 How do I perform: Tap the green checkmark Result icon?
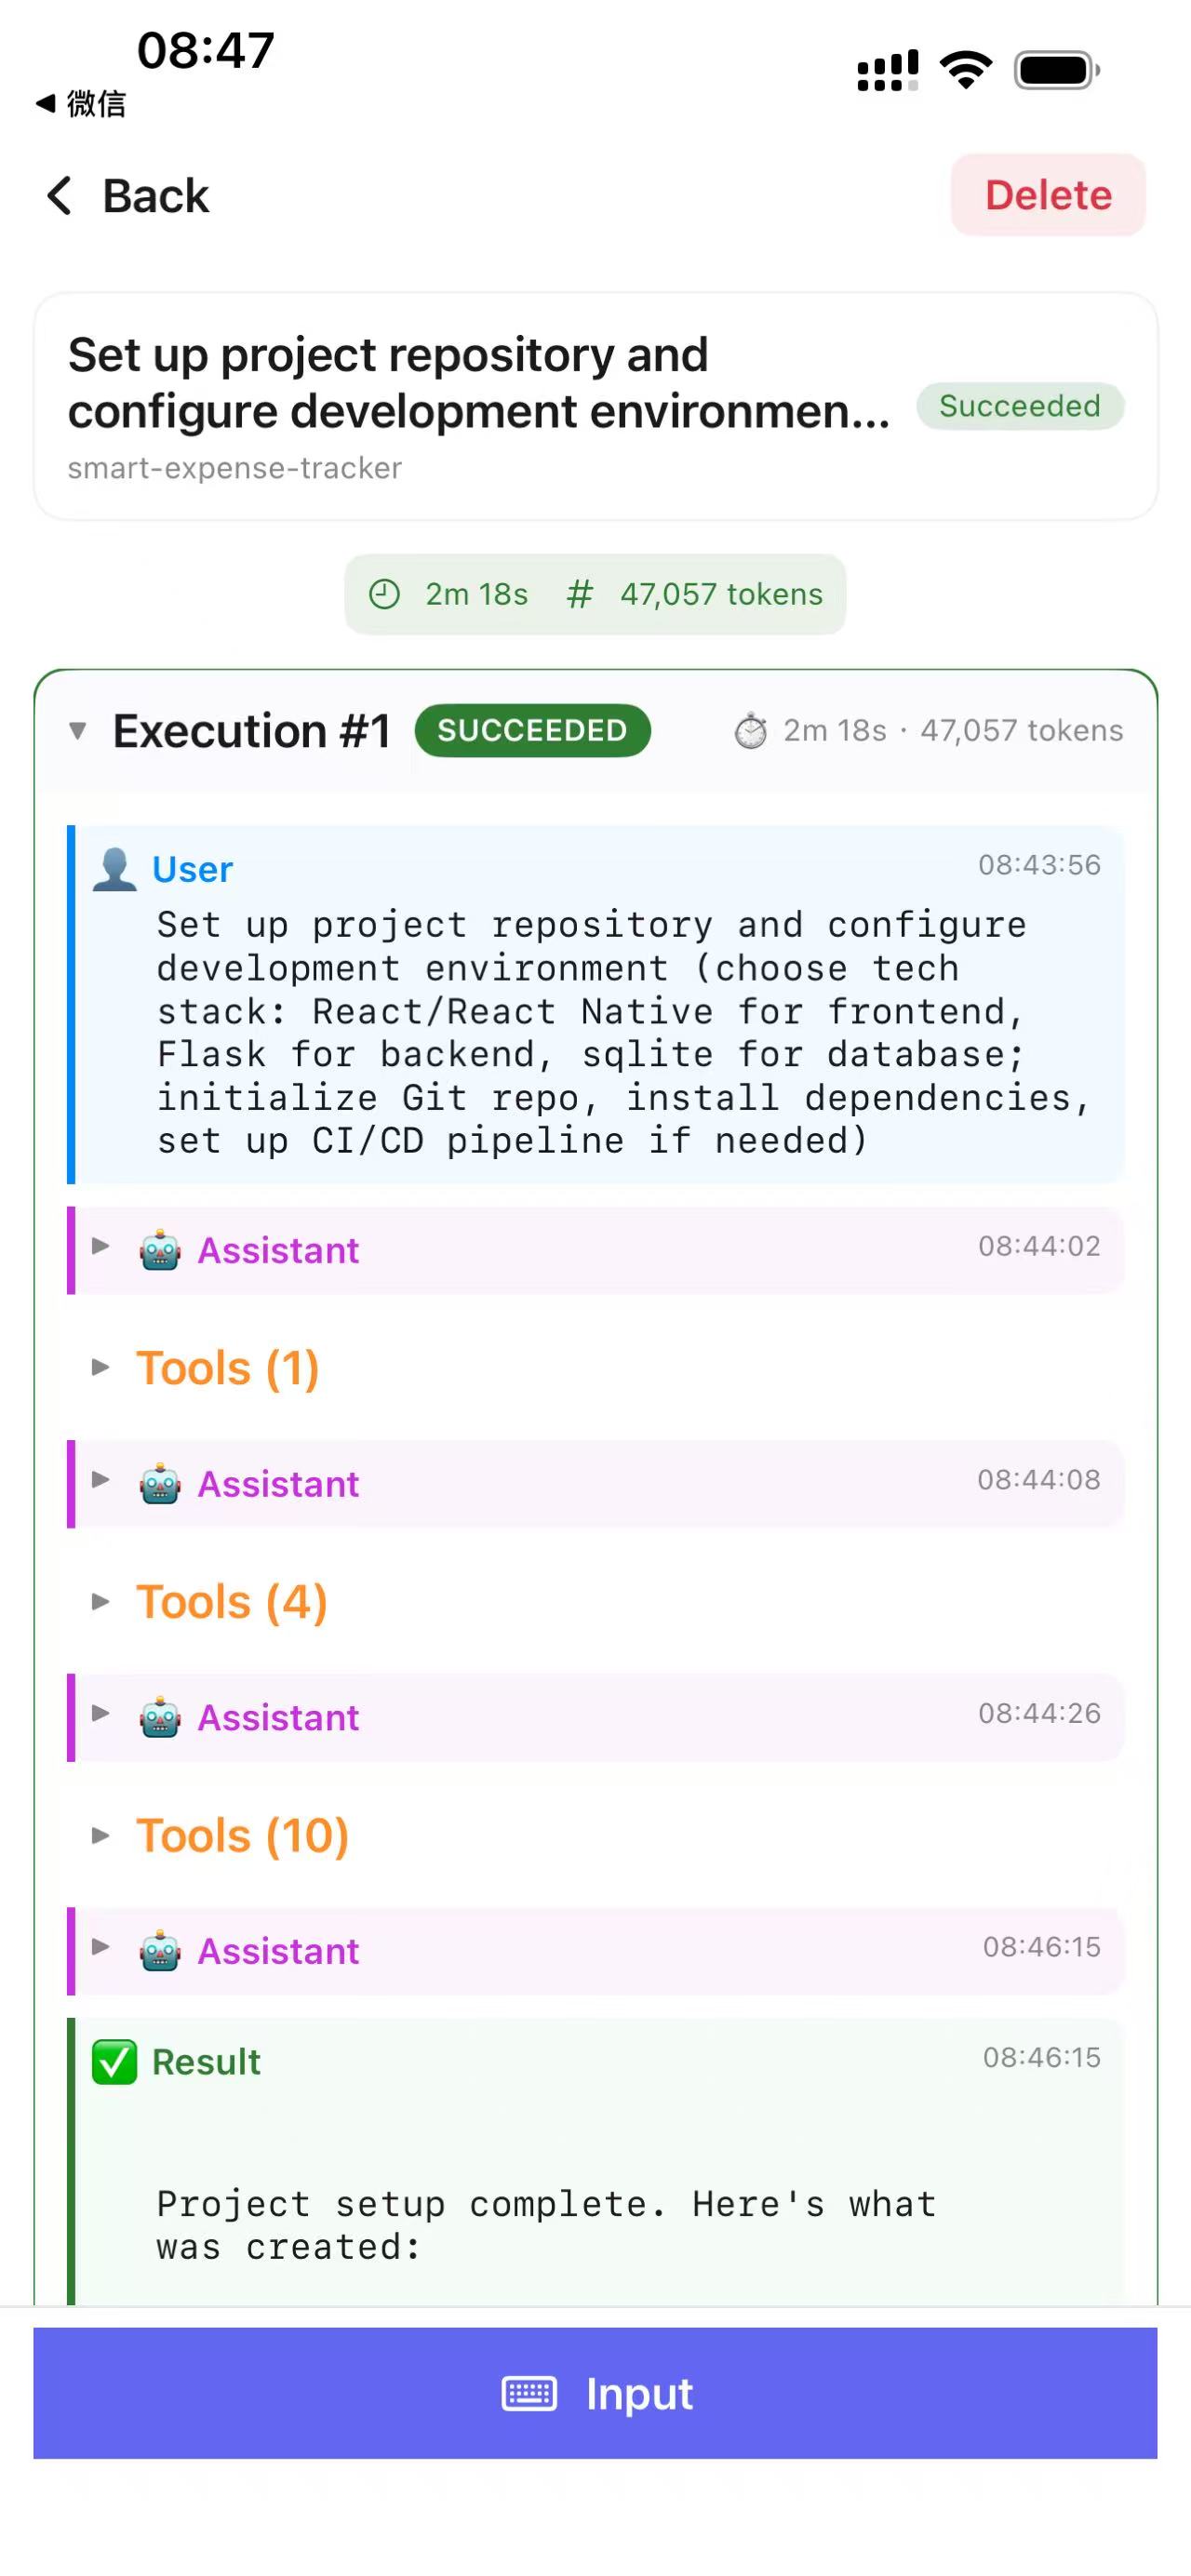click(x=114, y=2061)
